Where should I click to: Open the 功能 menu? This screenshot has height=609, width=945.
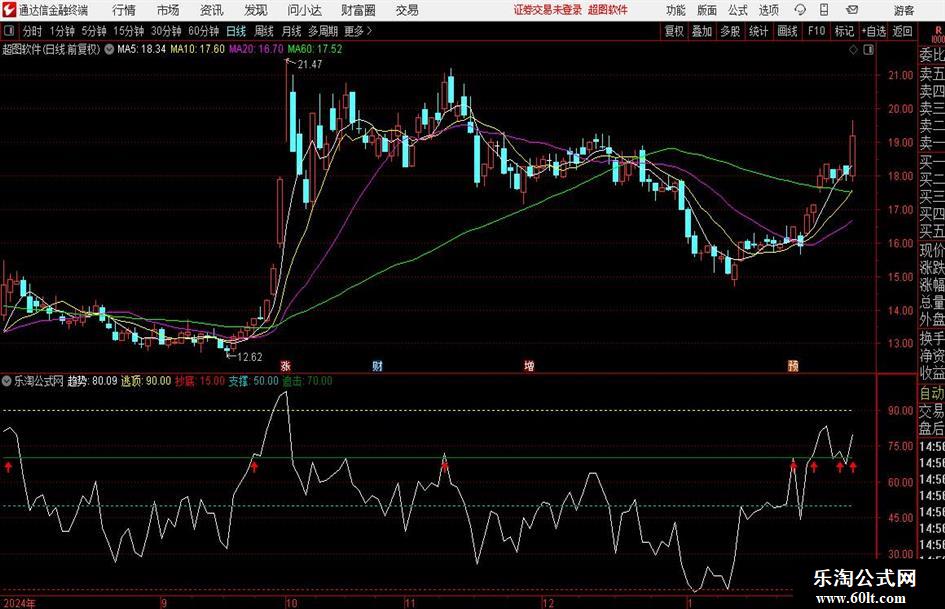point(676,10)
